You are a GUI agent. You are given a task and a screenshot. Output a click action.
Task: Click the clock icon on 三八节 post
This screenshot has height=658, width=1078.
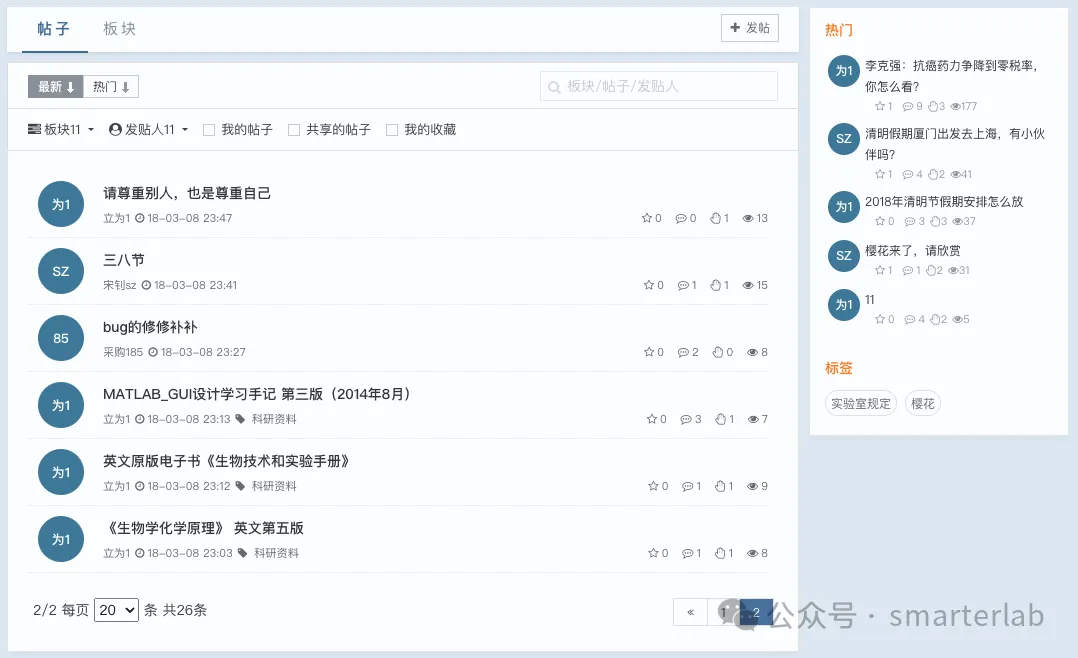click(x=146, y=285)
